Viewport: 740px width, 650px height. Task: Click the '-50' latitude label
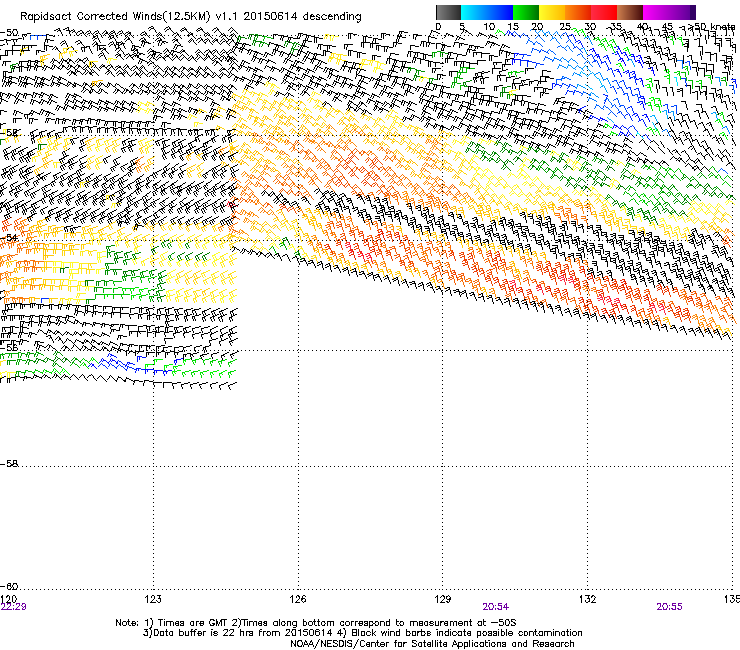9,33
